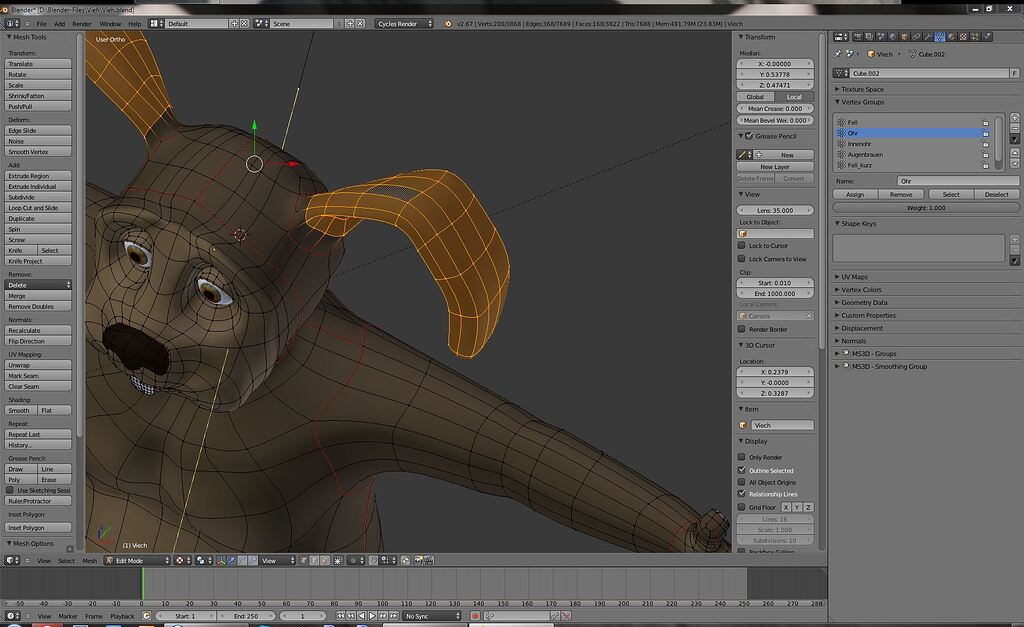Open the Scene properties tab icon
1024x627 pixels.
tap(882, 37)
